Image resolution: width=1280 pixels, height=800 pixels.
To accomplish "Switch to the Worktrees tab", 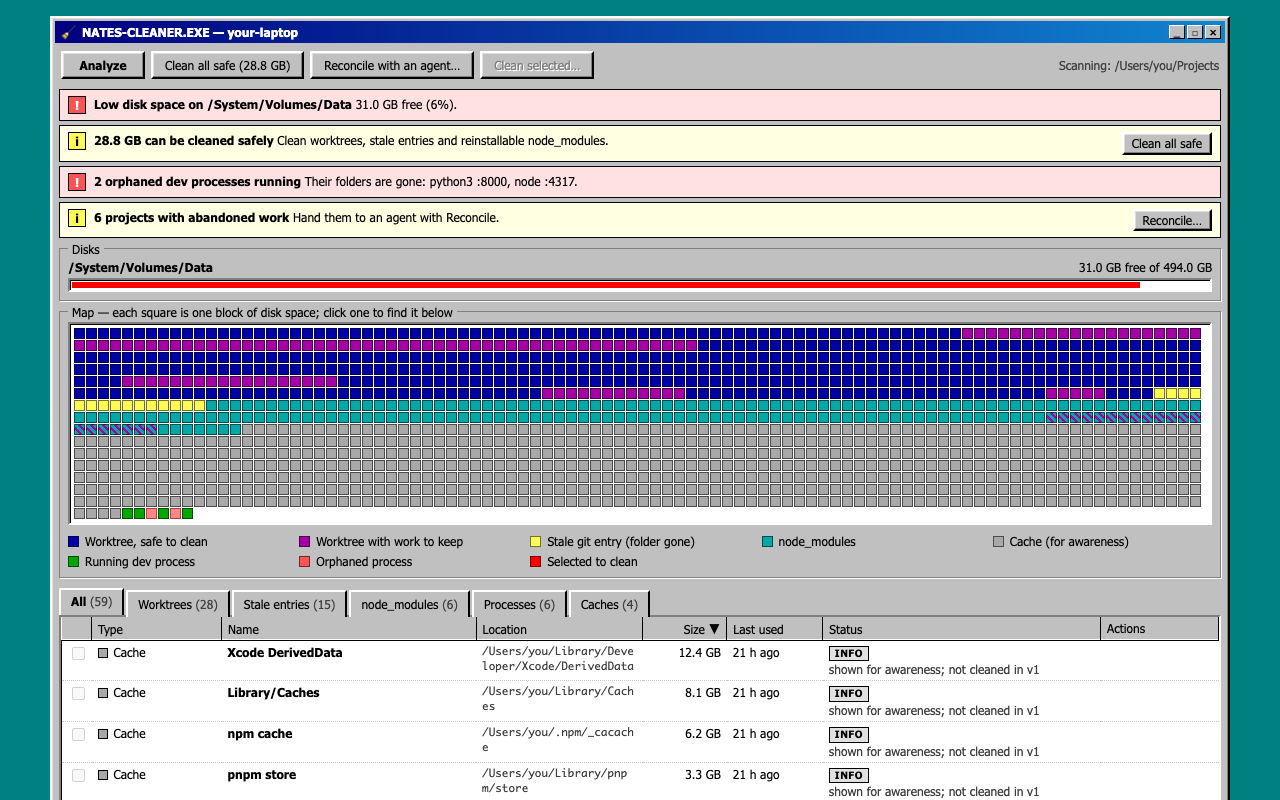I will (x=178, y=604).
